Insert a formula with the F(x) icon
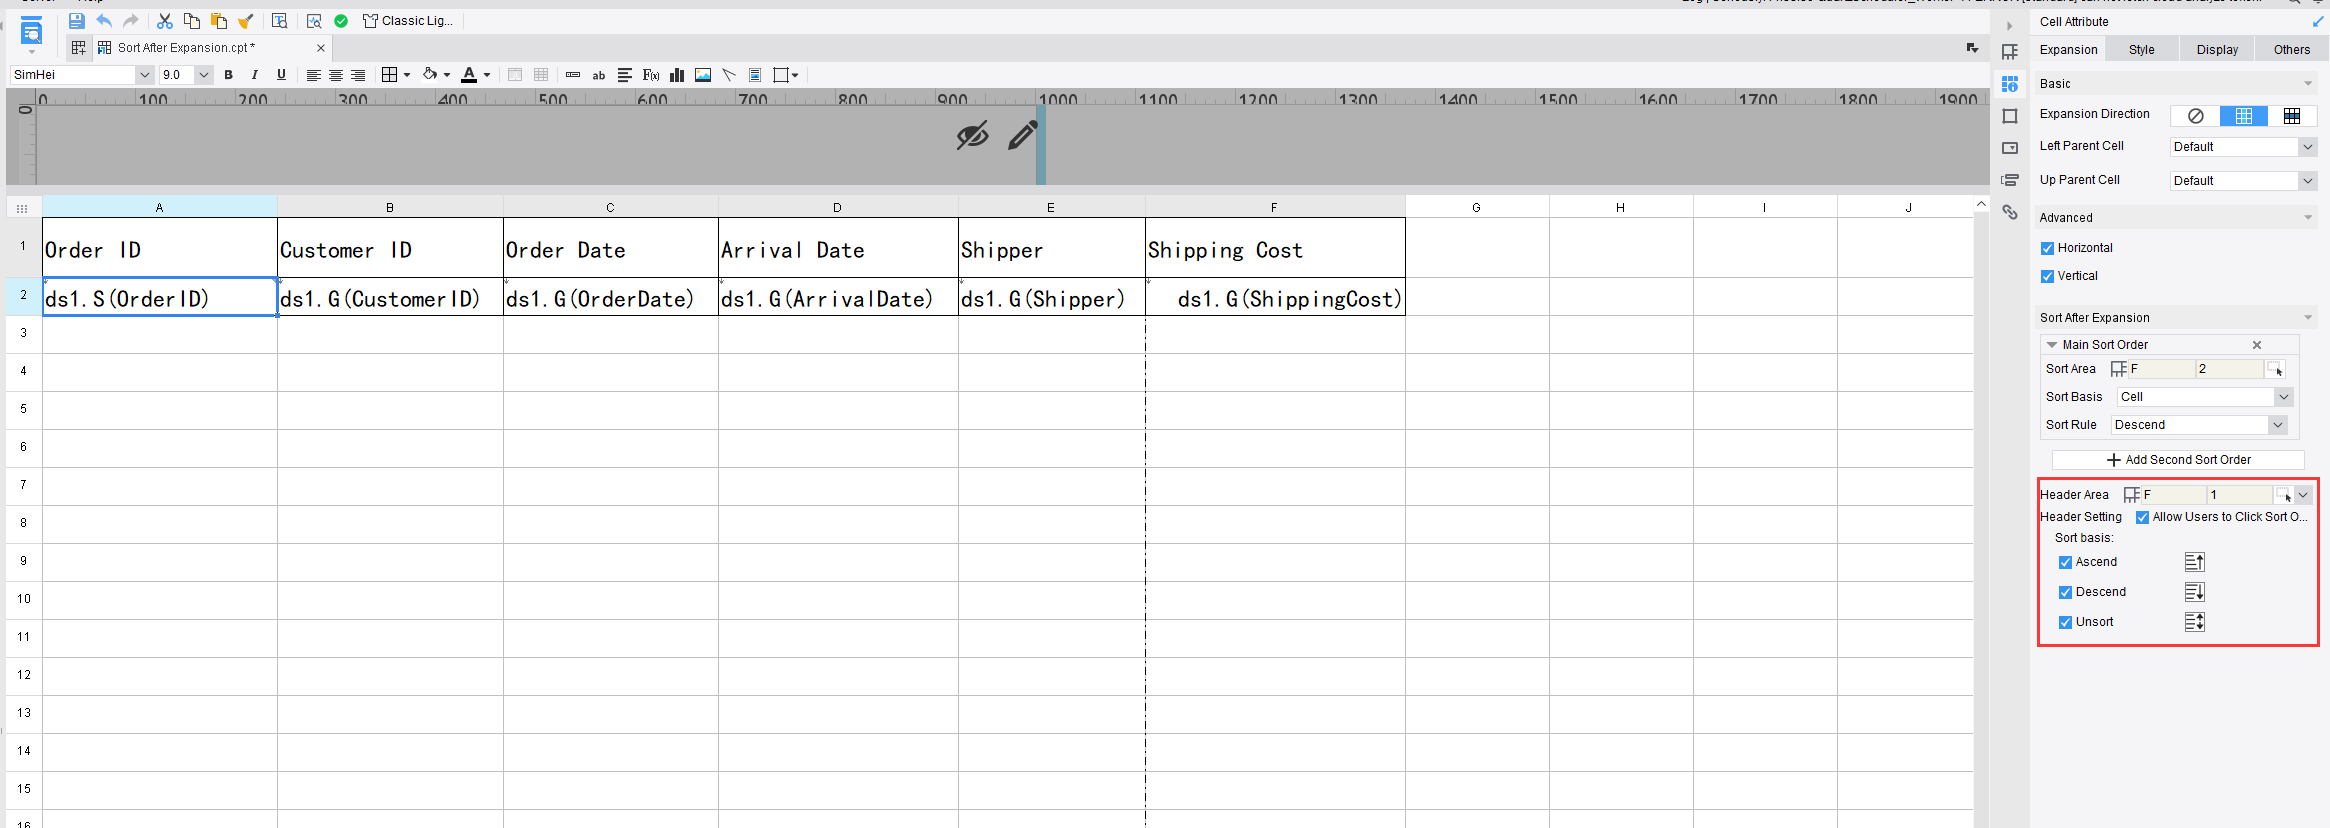Screen dimensions: 2330x828 point(651,75)
